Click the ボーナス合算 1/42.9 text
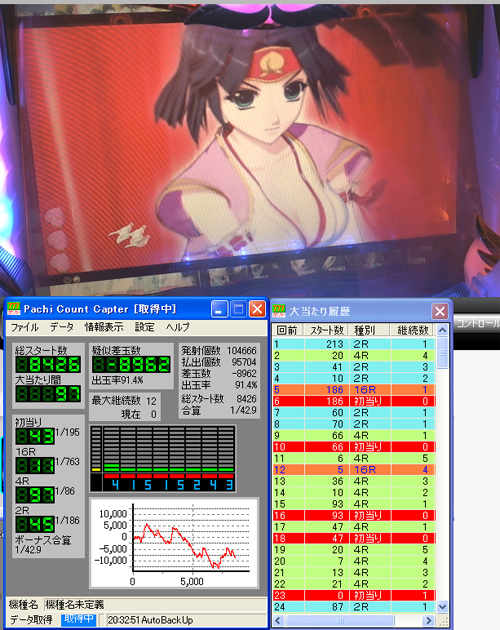The height and width of the screenshot is (630, 500). 43,544
